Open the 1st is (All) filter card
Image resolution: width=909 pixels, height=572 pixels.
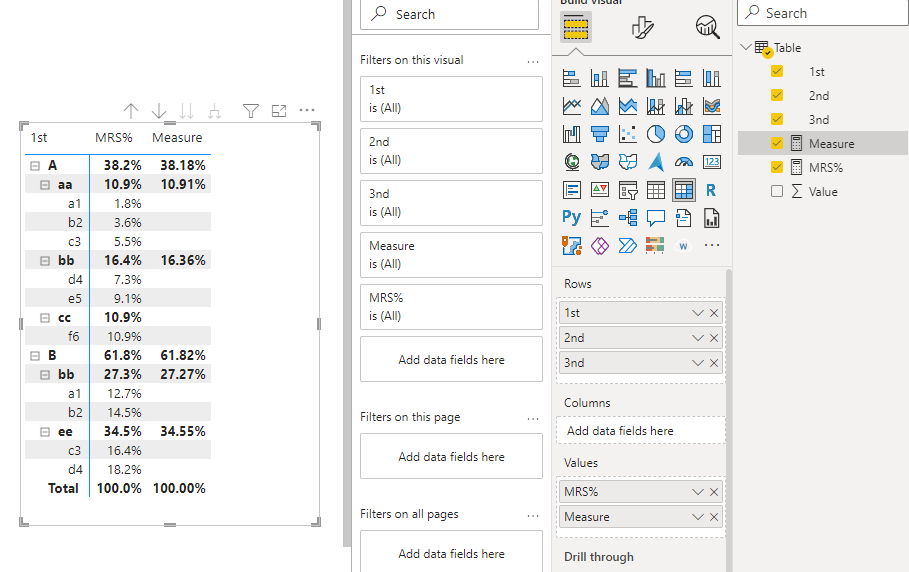click(451, 99)
